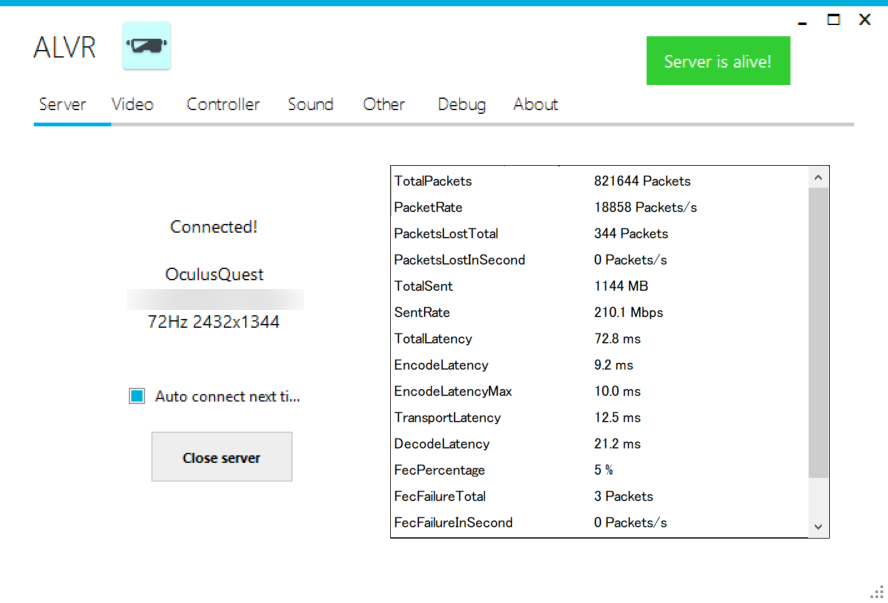Image resolution: width=888 pixels, height=603 pixels.
Task: Show the About tab
Action: point(535,104)
